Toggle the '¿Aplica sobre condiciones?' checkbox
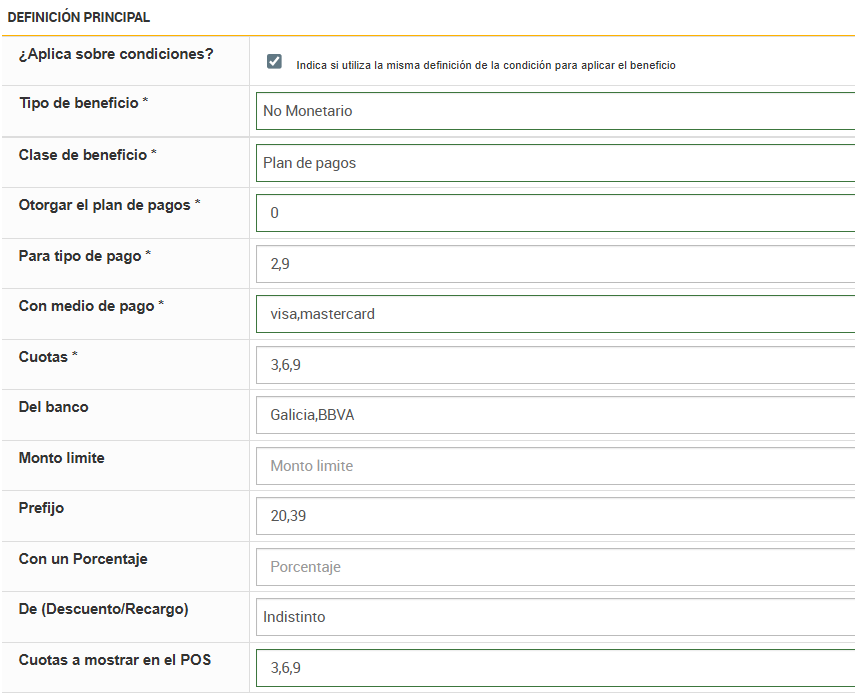Image resolution: width=855 pixels, height=693 pixels. [274, 62]
